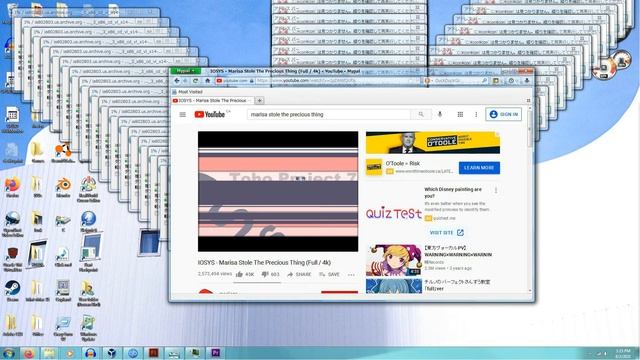Open YouTube settings three-dot menu
Image resolution: width=640 pixels, height=360 pixels.
point(476,115)
